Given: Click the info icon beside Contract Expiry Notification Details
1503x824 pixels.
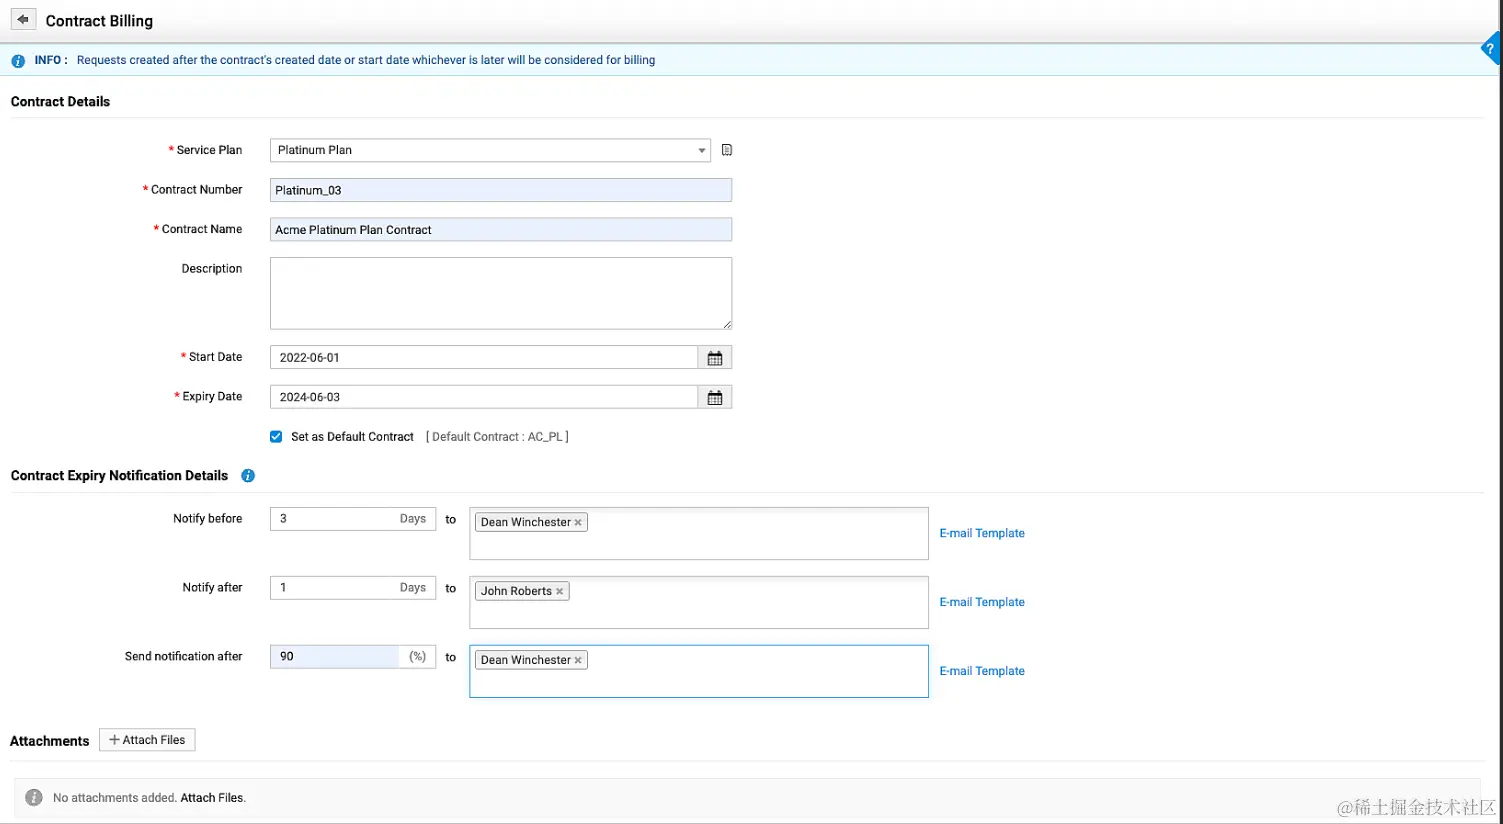Looking at the screenshot, I should 247,475.
